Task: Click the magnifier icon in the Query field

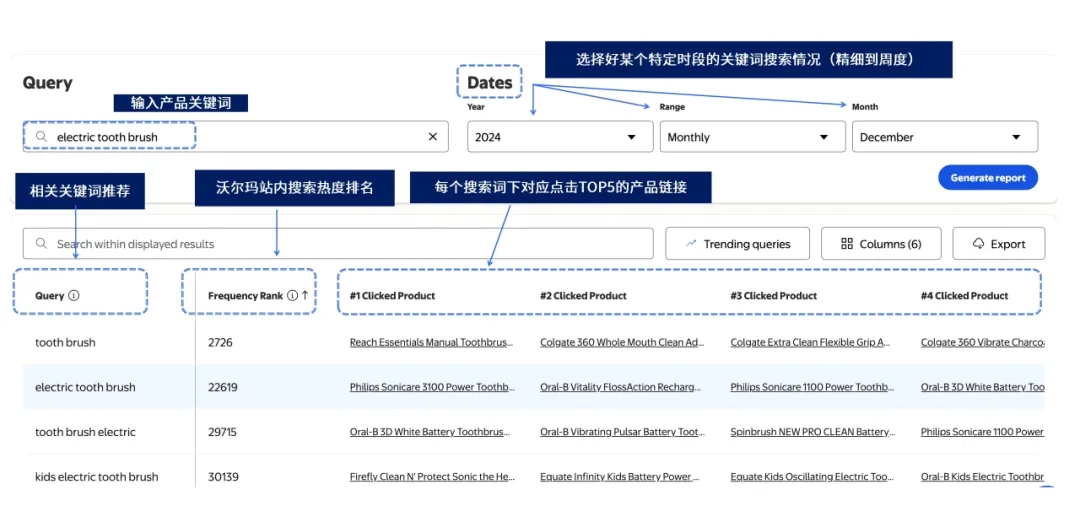Action: tap(43, 136)
